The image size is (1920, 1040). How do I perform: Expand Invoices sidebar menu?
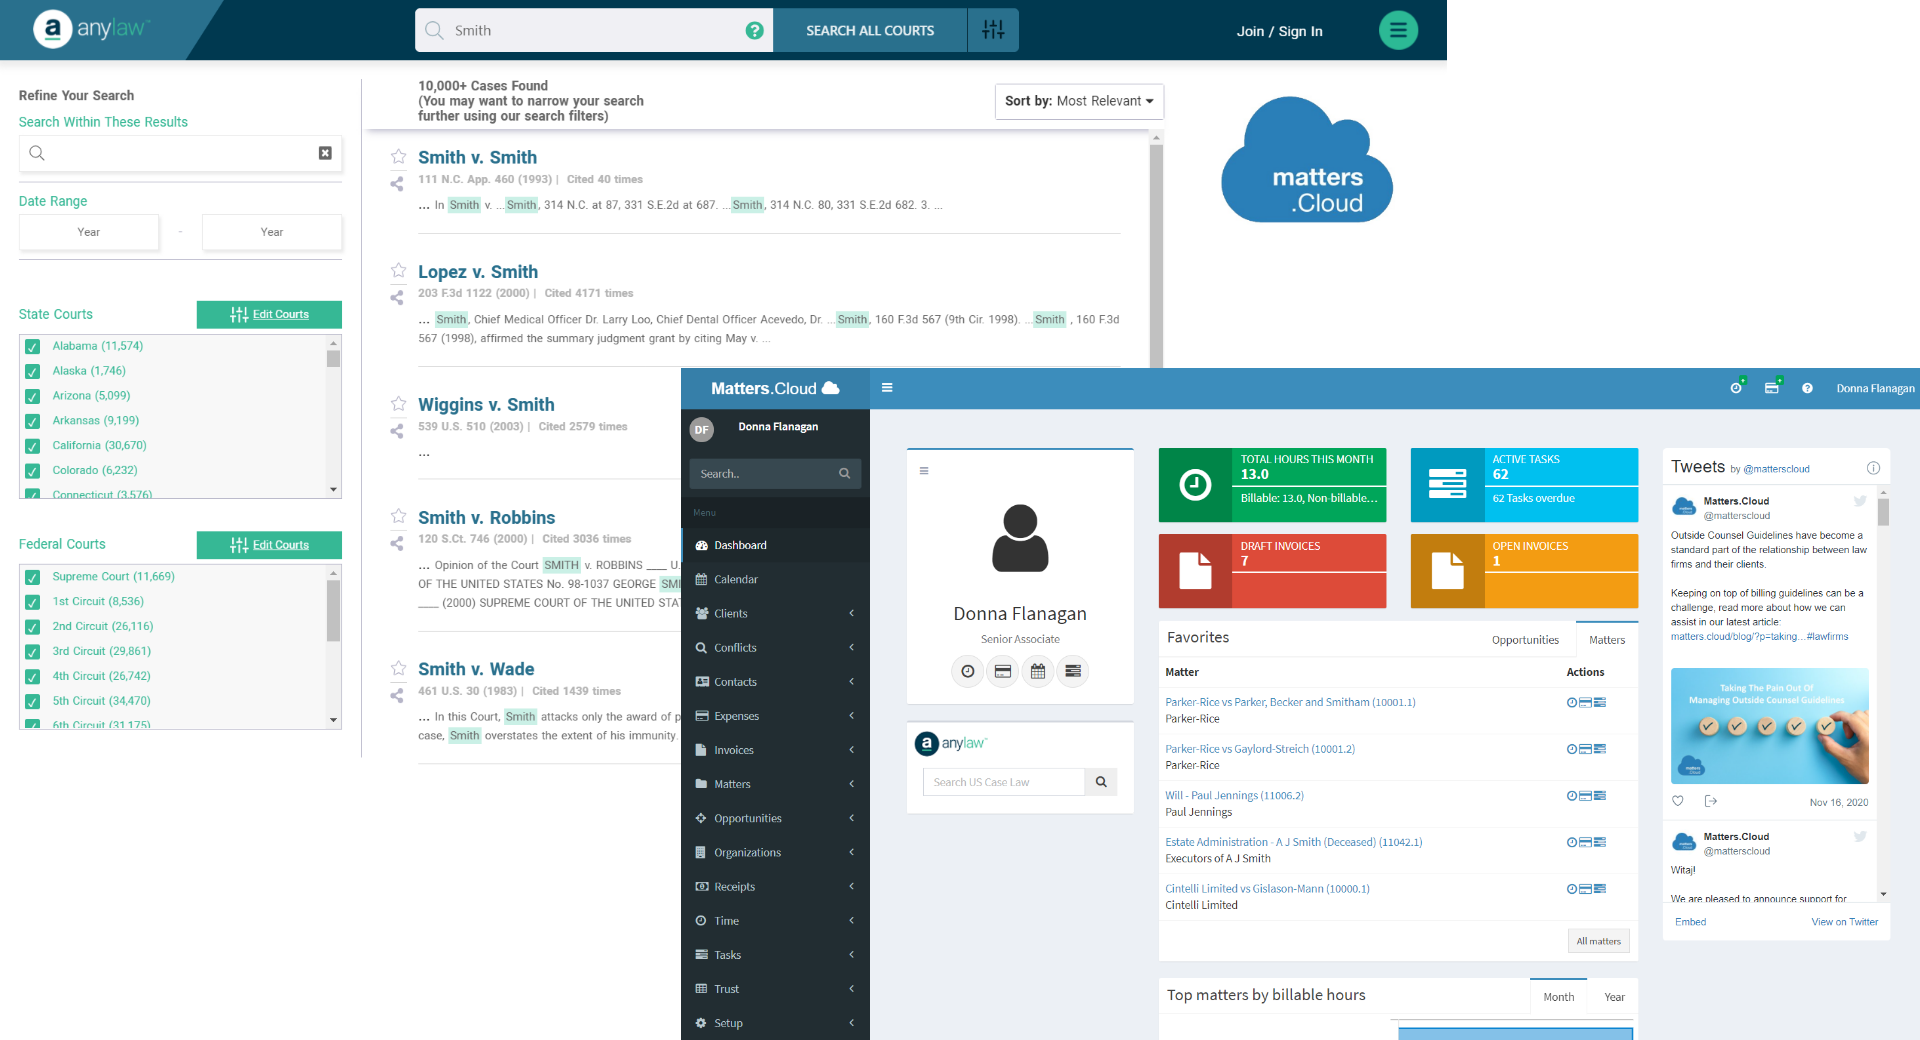[x=775, y=750]
